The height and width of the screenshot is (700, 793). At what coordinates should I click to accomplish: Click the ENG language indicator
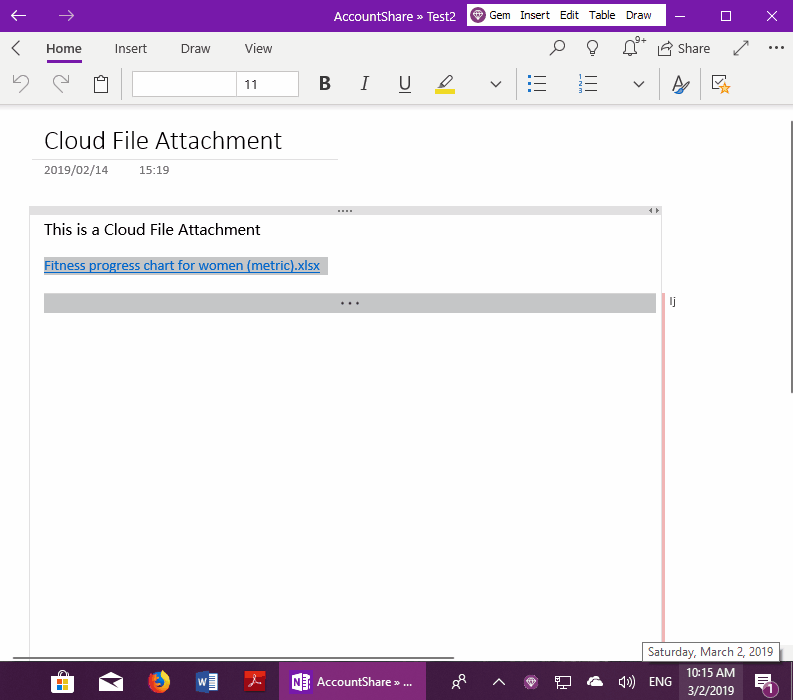pos(660,682)
